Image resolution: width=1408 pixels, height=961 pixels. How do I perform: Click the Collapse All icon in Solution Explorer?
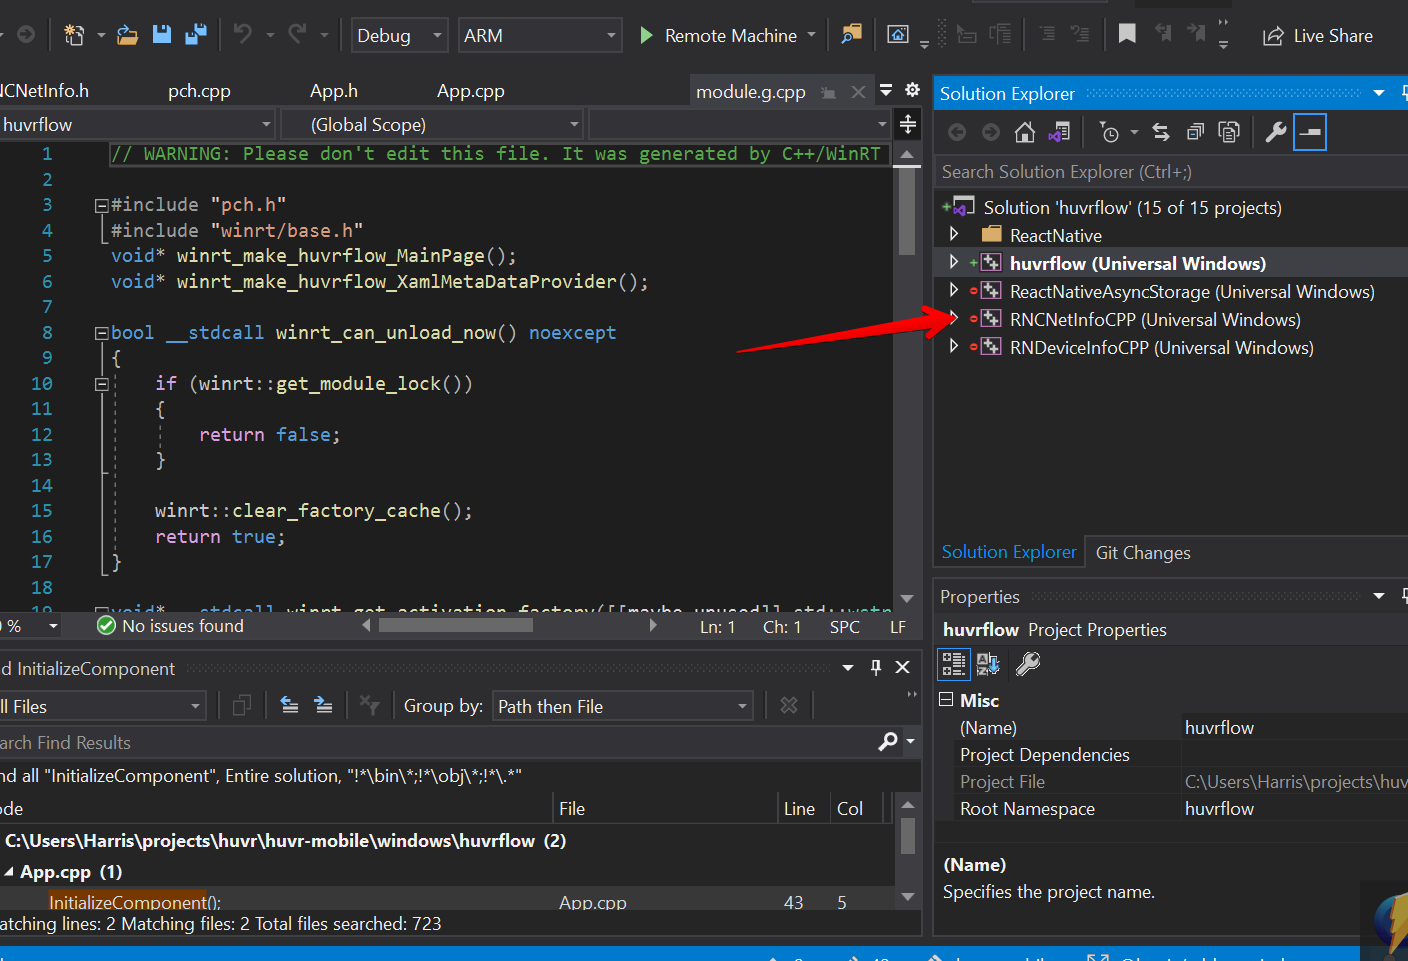tap(1194, 131)
